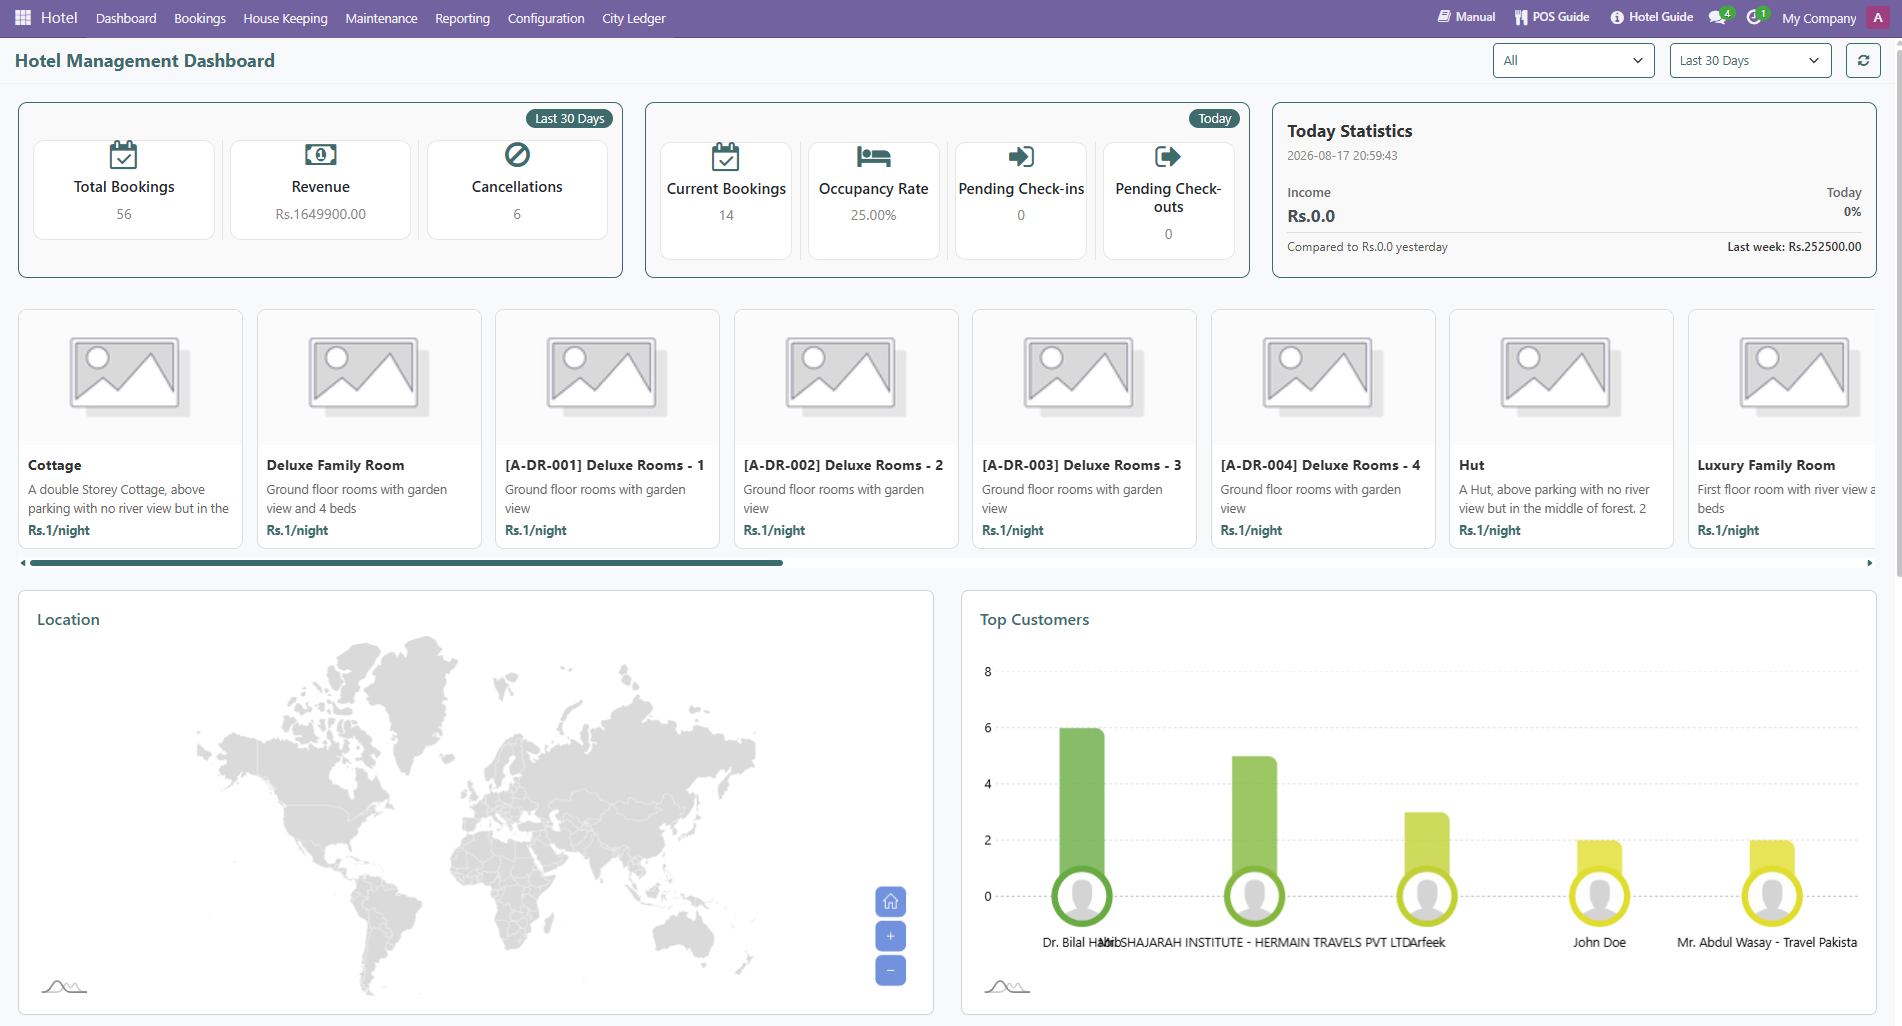This screenshot has width=1902, height=1026.
Task: Reset the map with the home icon
Action: click(890, 902)
